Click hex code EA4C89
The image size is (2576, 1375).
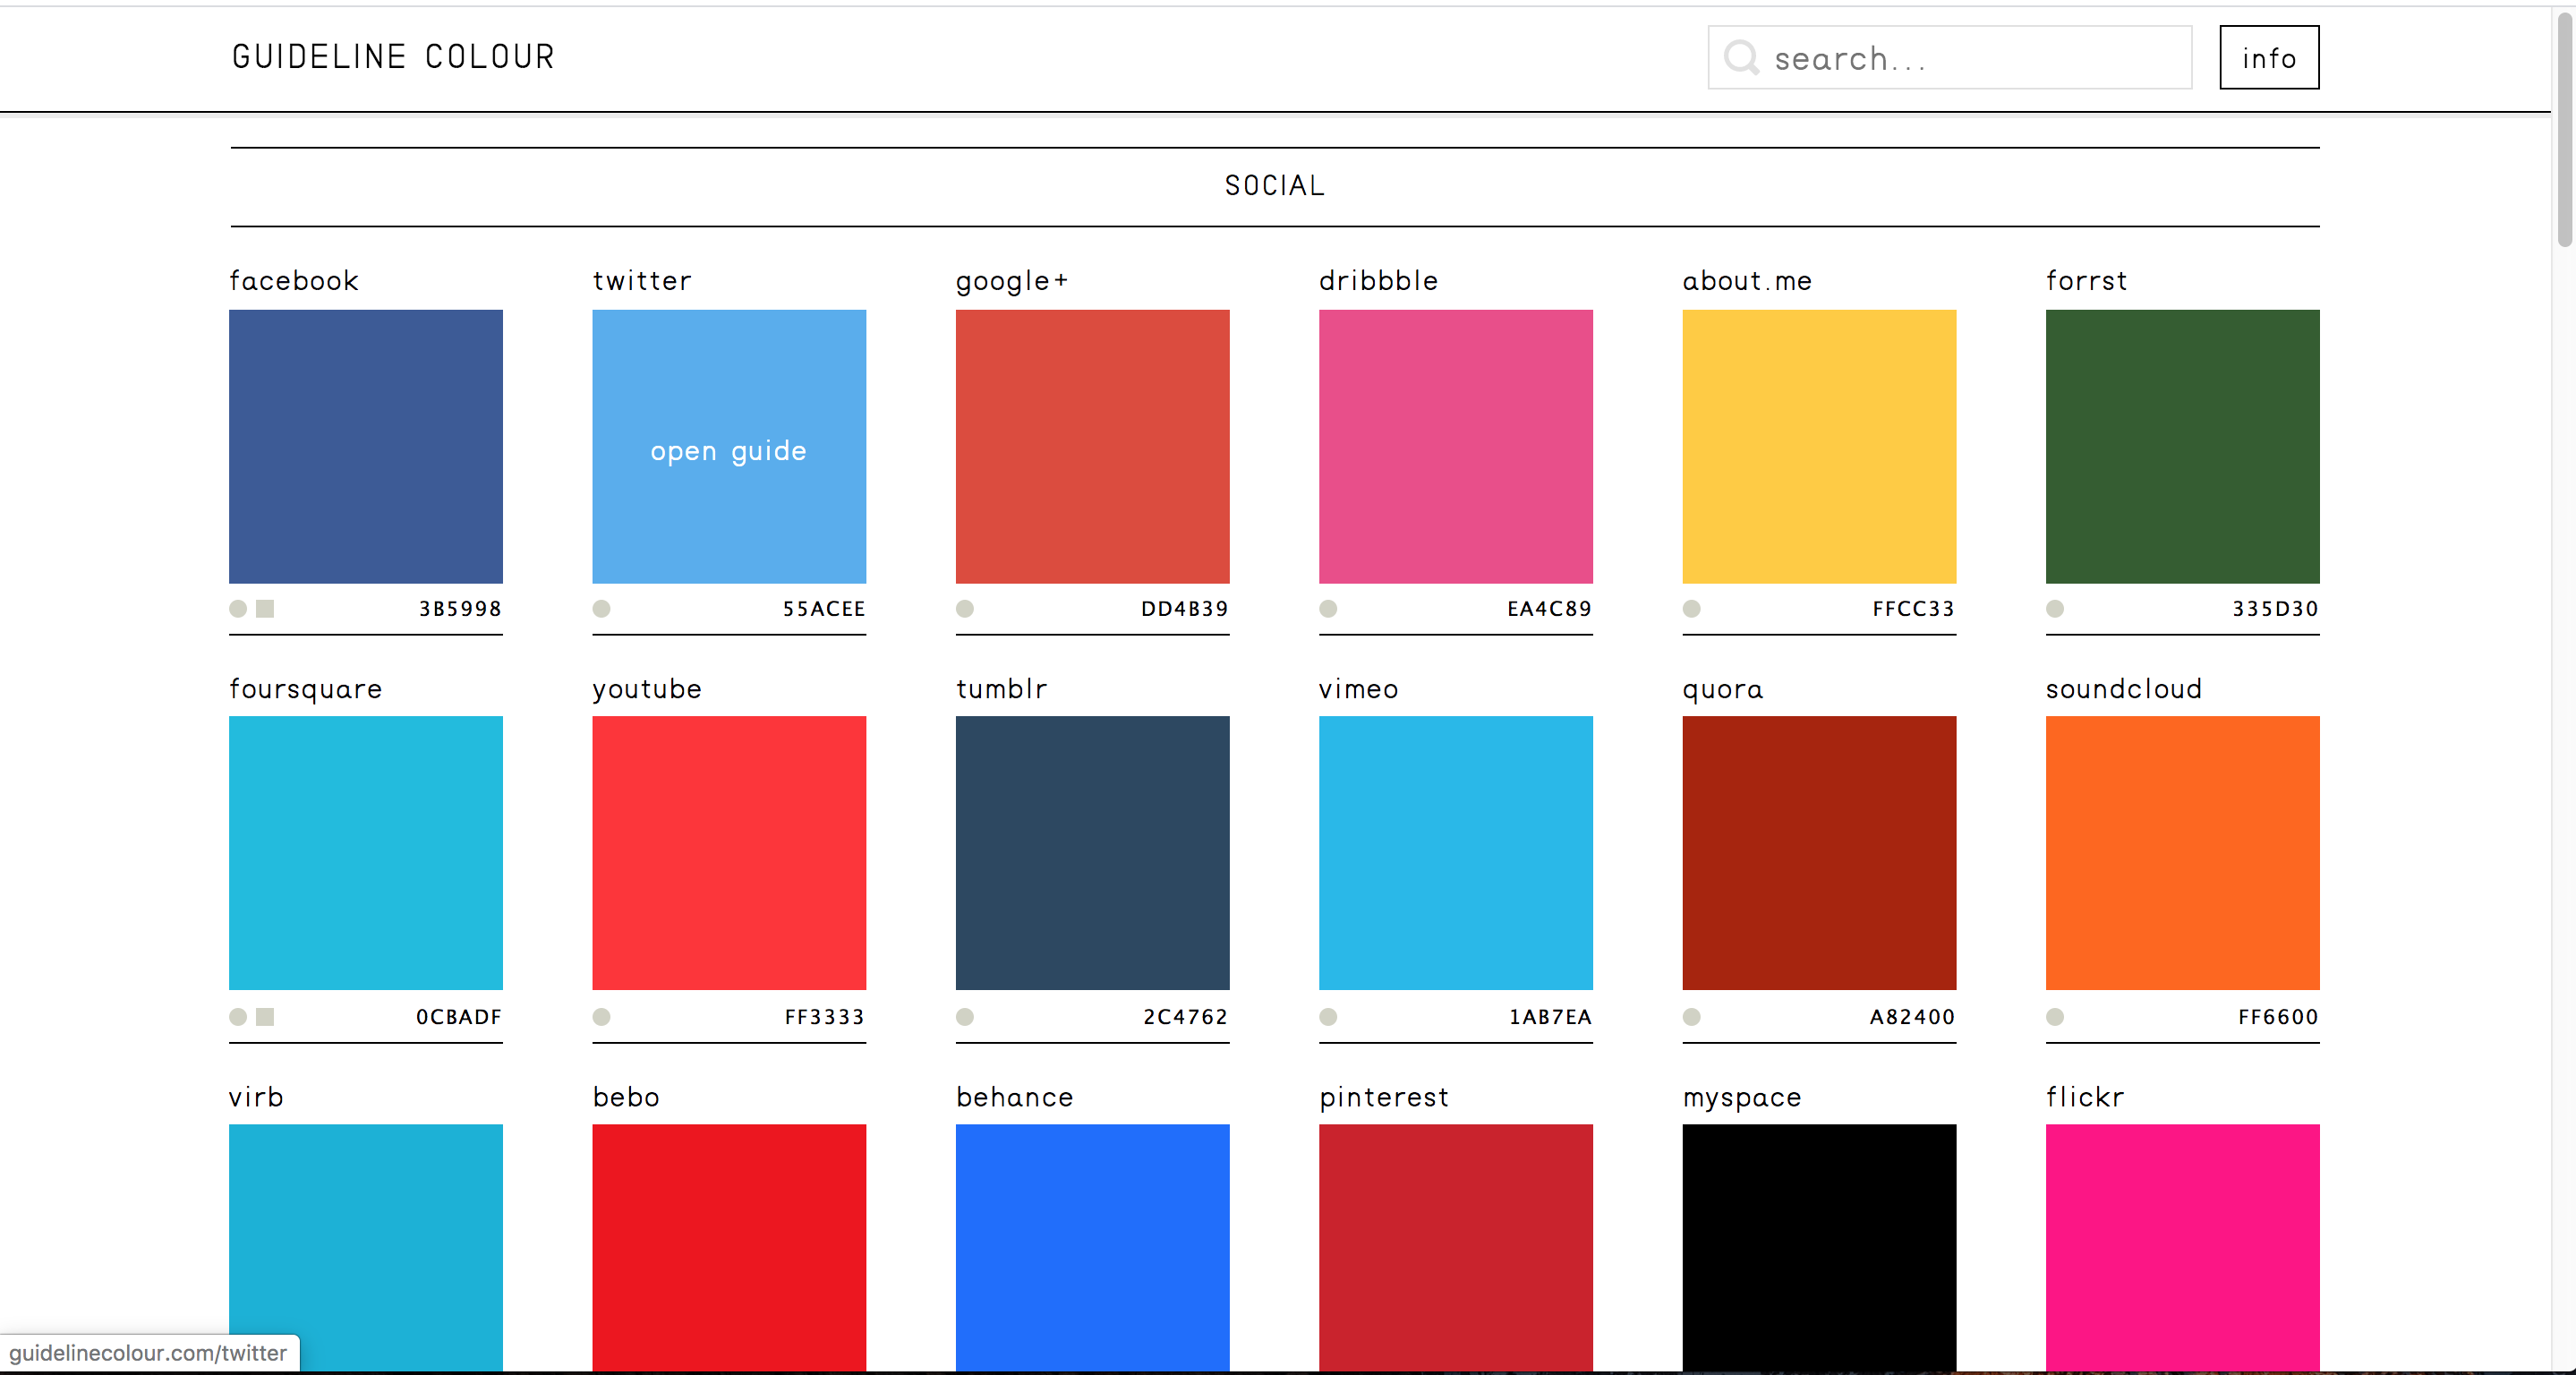pos(1550,609)
